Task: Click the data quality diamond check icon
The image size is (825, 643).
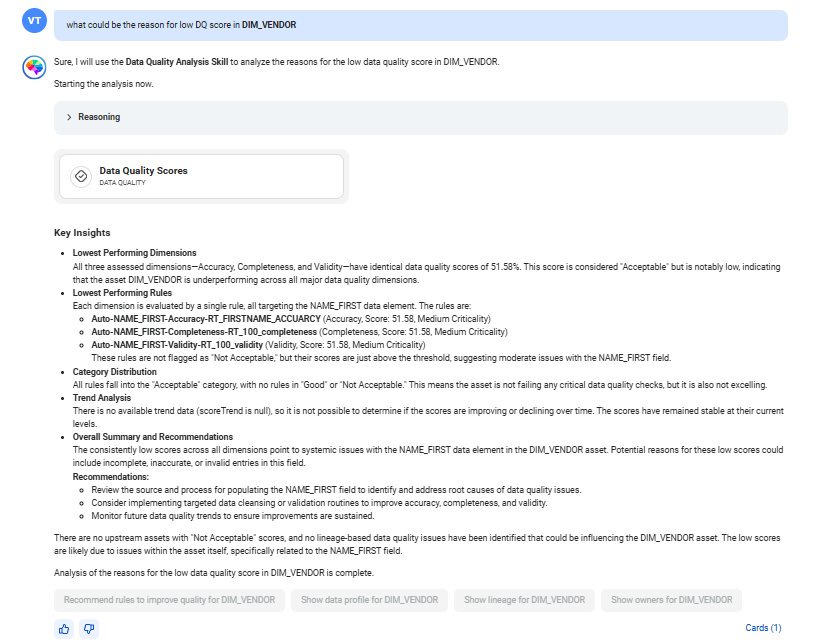Action: click(x=81, y=176)
